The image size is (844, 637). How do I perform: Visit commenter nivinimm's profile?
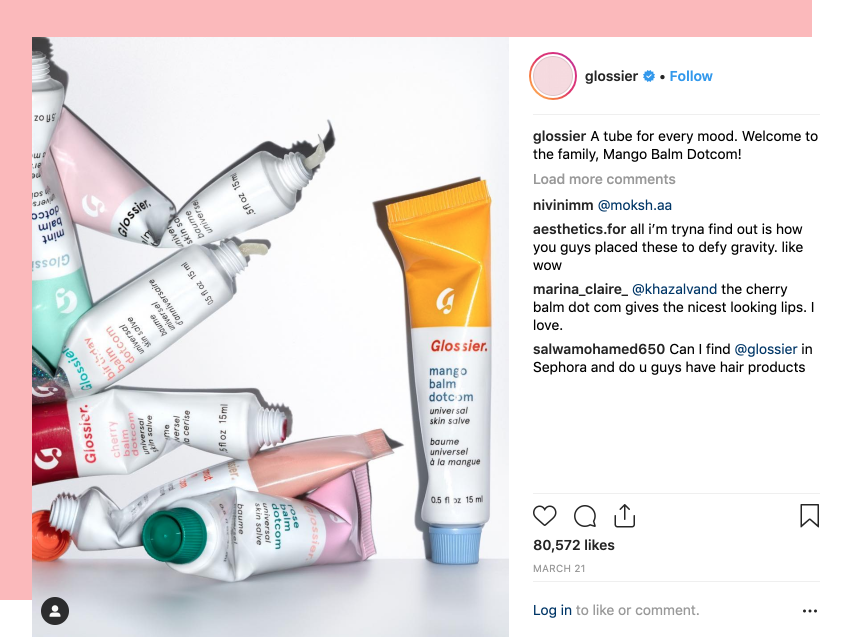[563, 205]
